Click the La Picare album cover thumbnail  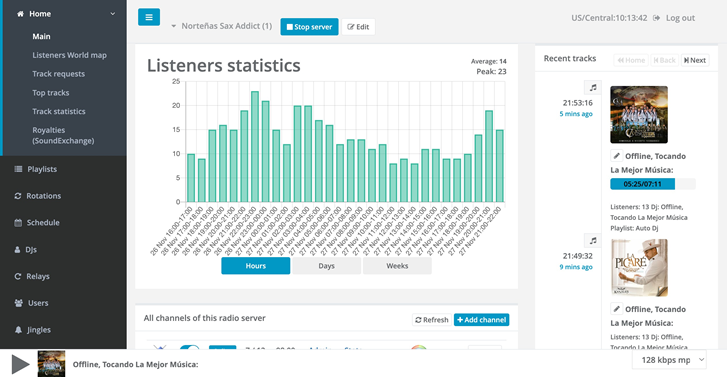point(639,268)
